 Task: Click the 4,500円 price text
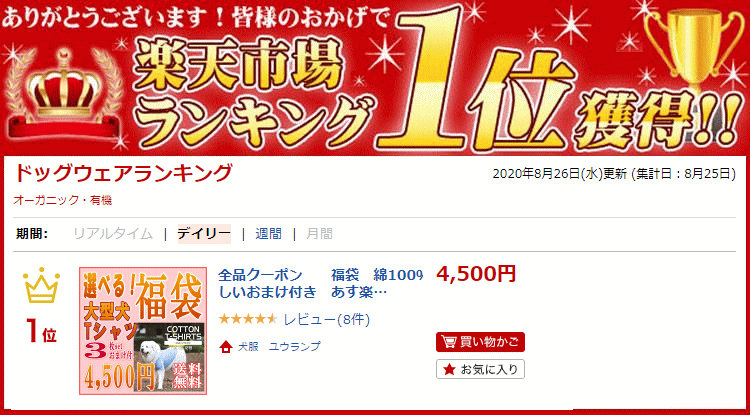click(x=476, y=274)
